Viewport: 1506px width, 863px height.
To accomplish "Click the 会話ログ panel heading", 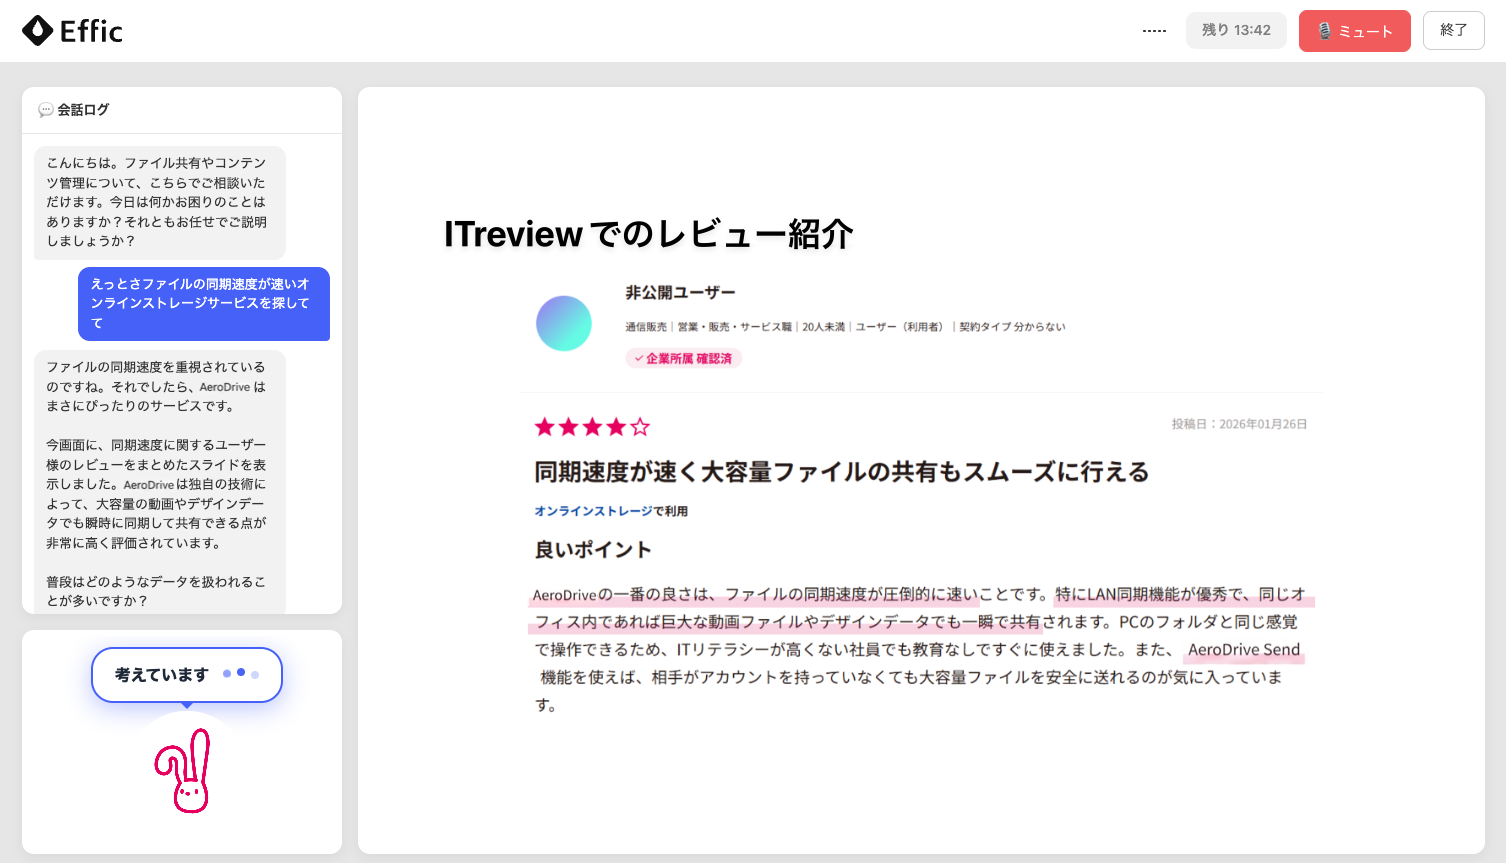I will click(83, 110).
